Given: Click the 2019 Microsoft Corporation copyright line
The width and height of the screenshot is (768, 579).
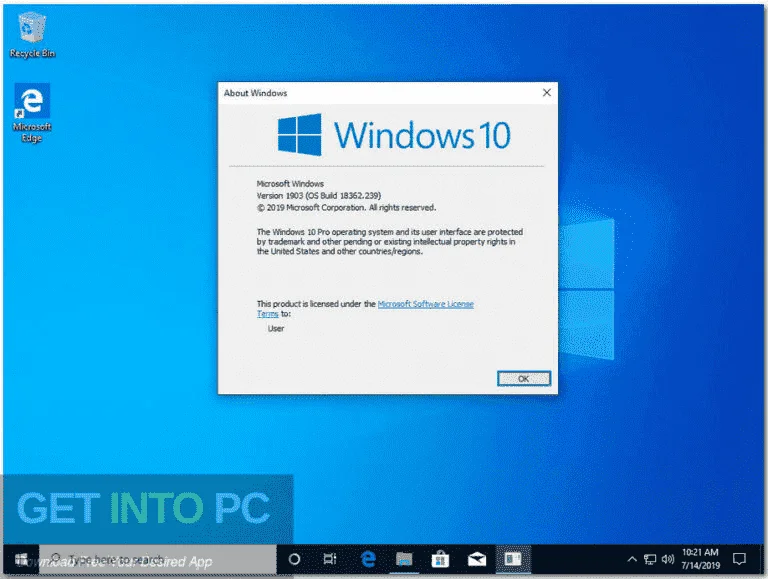Looking at the screenshot, I should (346, 208).
